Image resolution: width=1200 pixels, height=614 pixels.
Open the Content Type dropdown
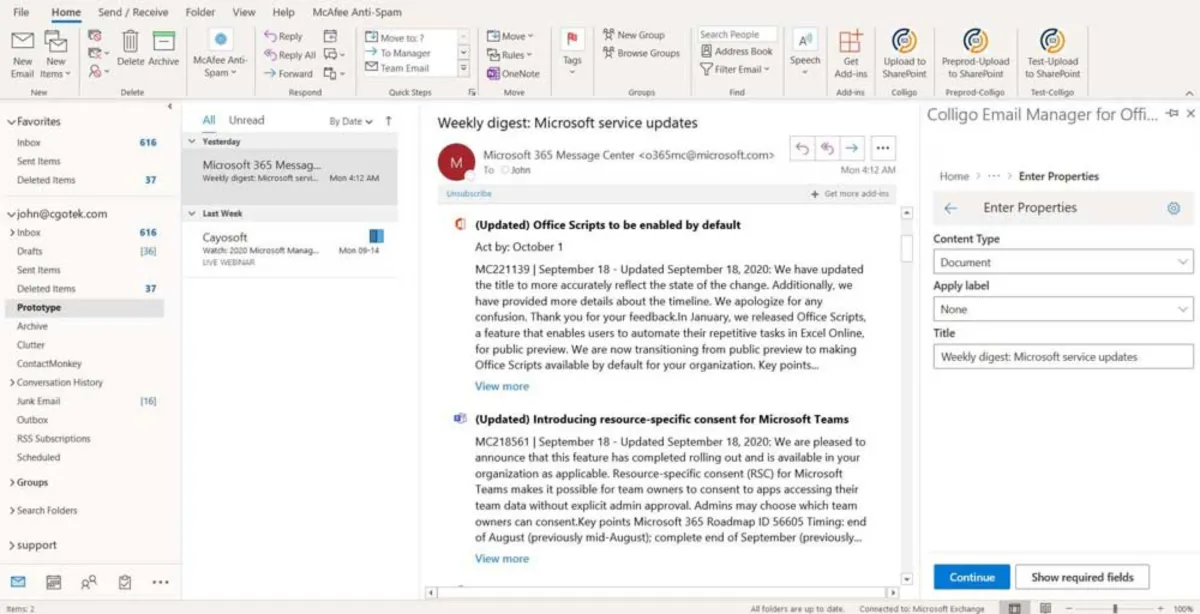coord(1064,262)
